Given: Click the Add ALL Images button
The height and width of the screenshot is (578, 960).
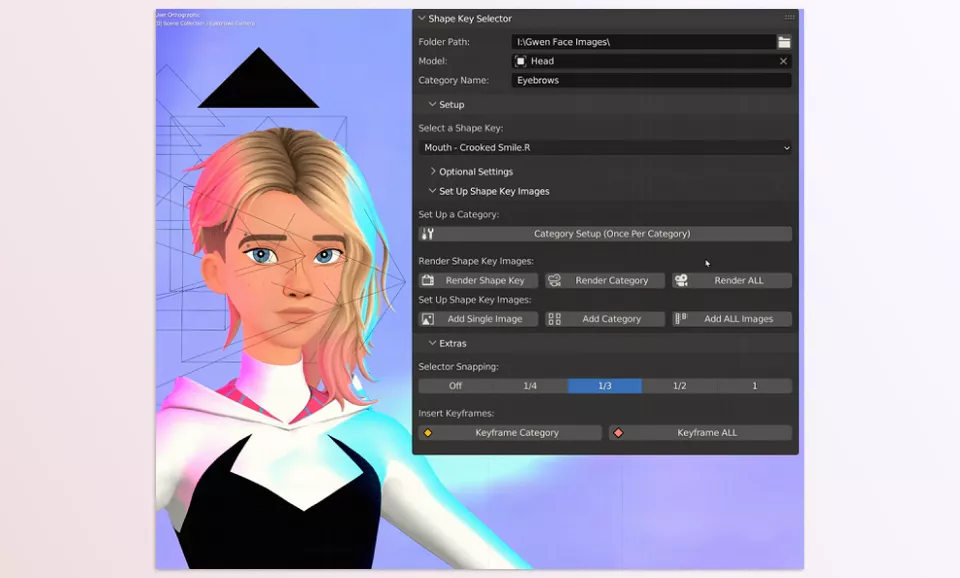Looking at the screenshot, I should [732, 319].
